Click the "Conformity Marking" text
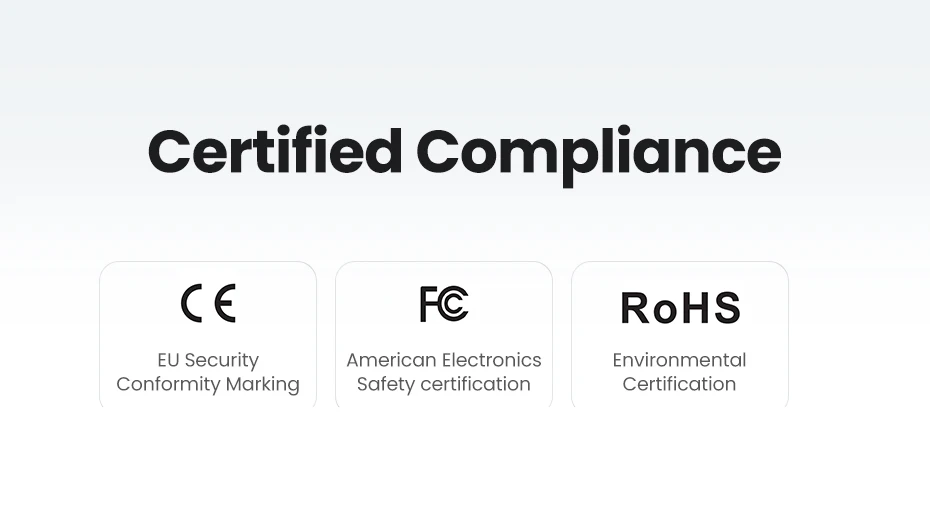 (208, 384)
